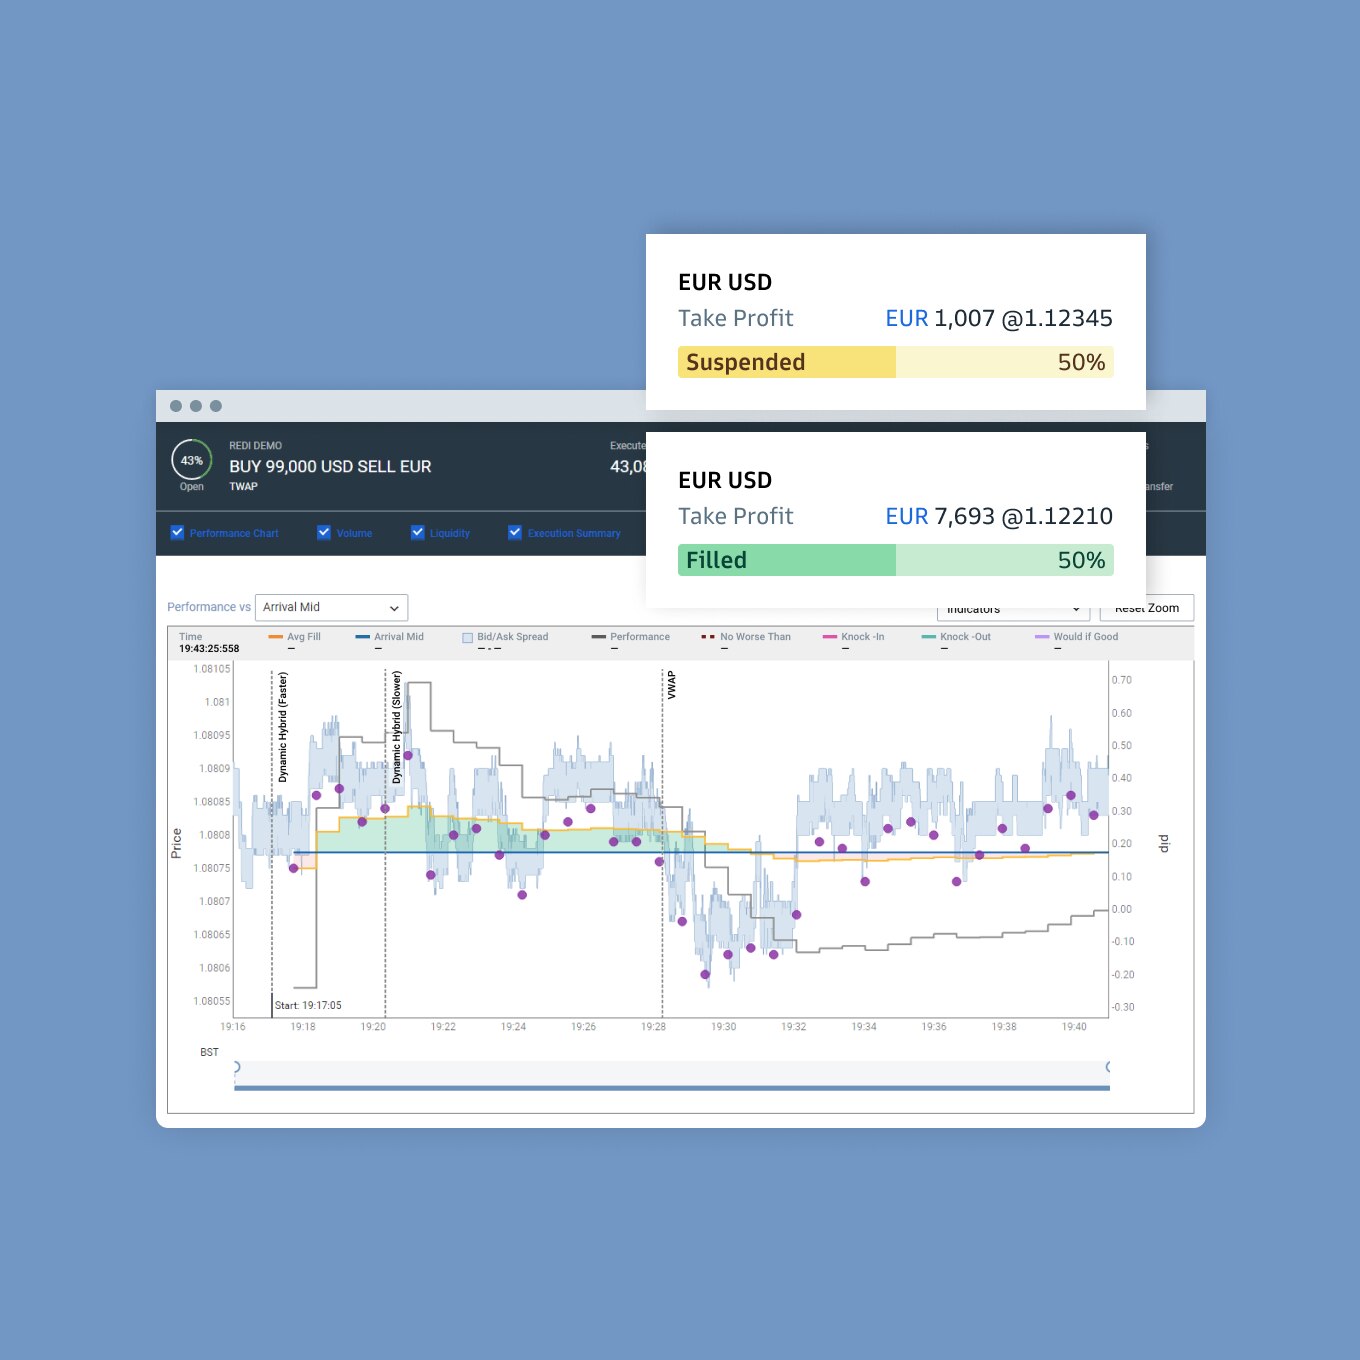This screenshot has width=1360, height=1360.
Task: Click the left handle of the time range slider
Action: click(x=236, y=1067)
